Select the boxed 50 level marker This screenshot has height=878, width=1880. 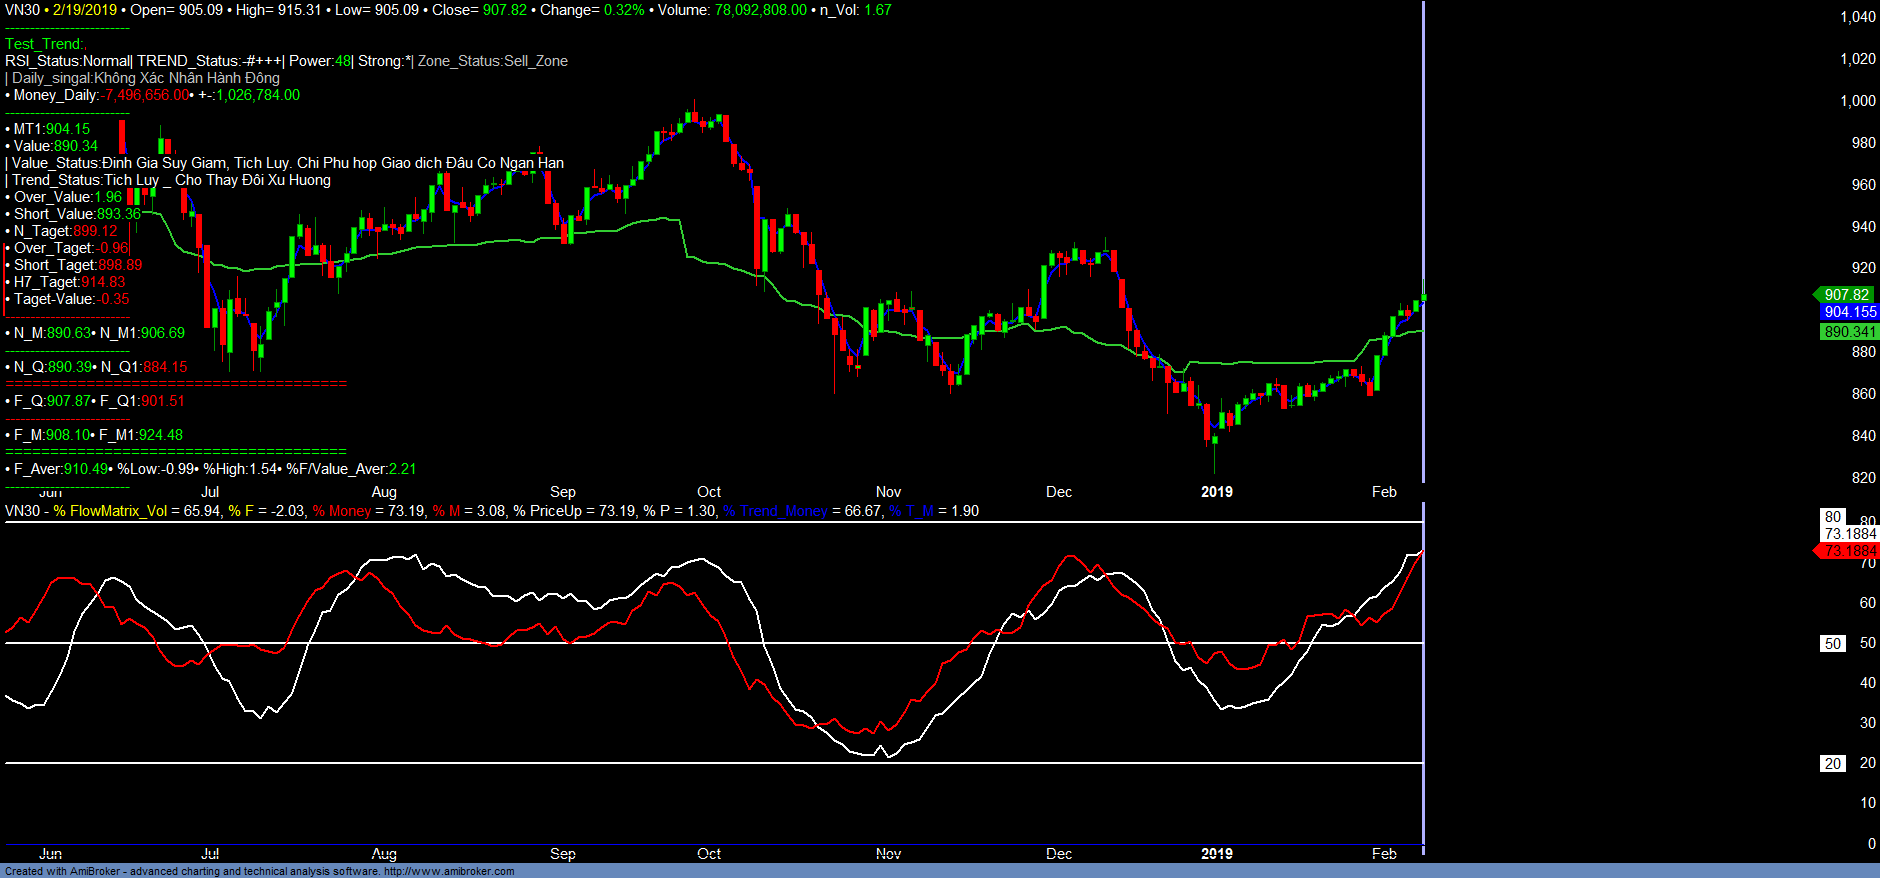(1832, 644)
